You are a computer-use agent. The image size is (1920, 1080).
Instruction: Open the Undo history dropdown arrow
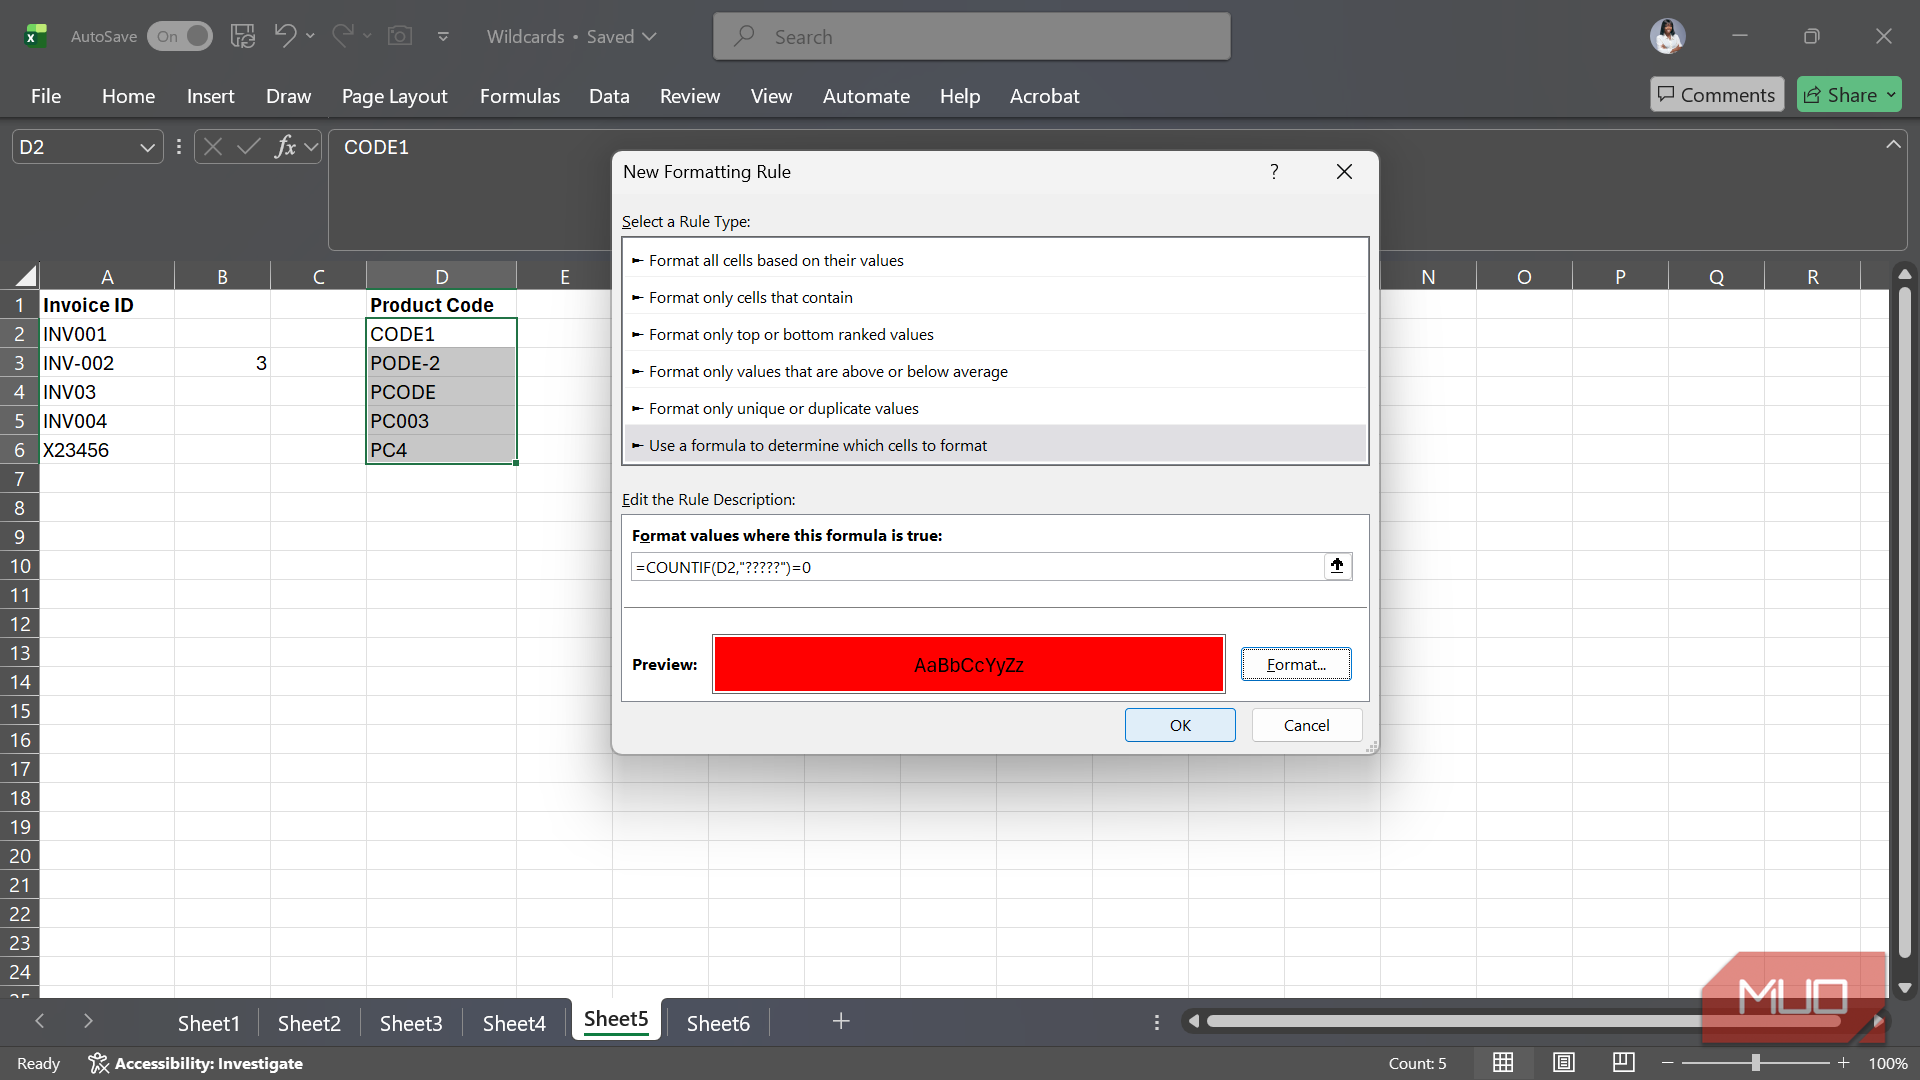point(311,36)
